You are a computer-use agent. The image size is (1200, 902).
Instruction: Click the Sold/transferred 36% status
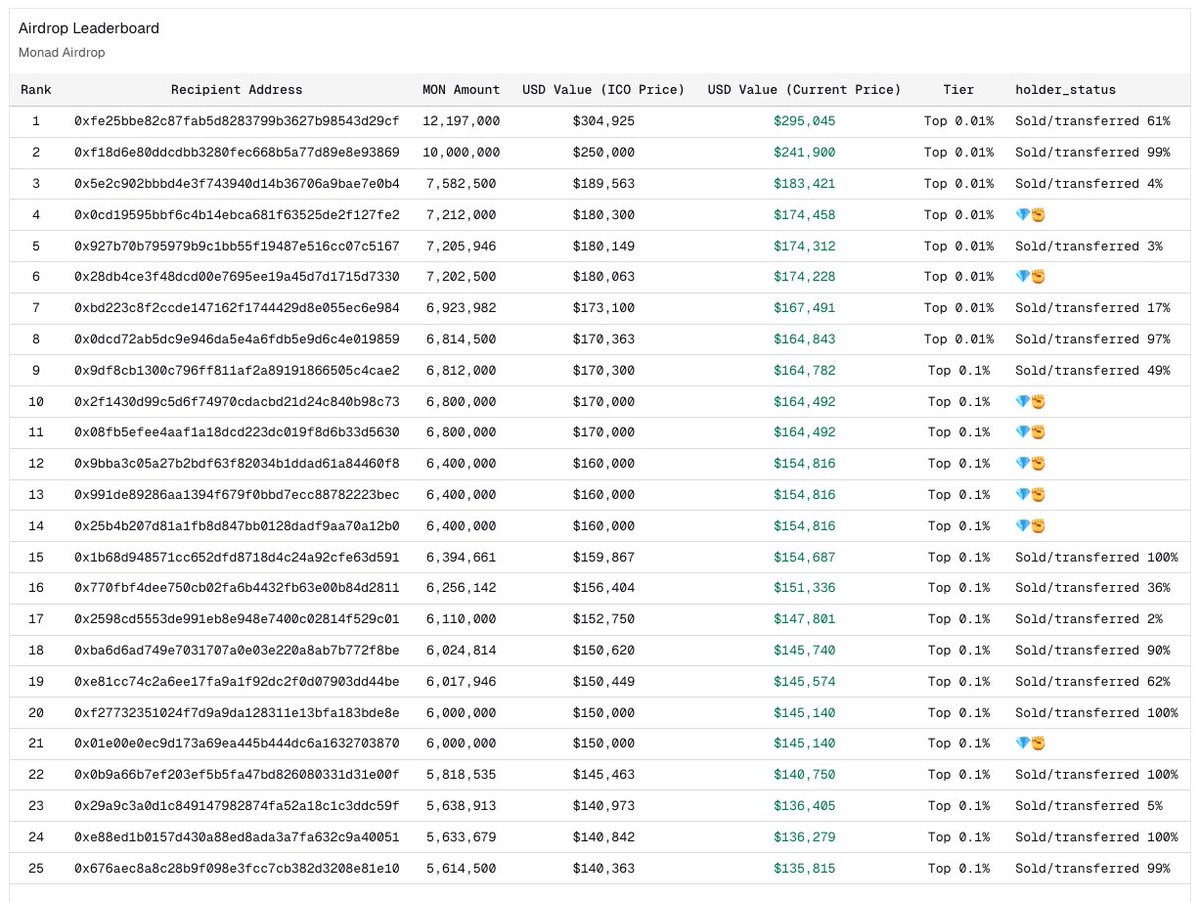click(1092, 588)
